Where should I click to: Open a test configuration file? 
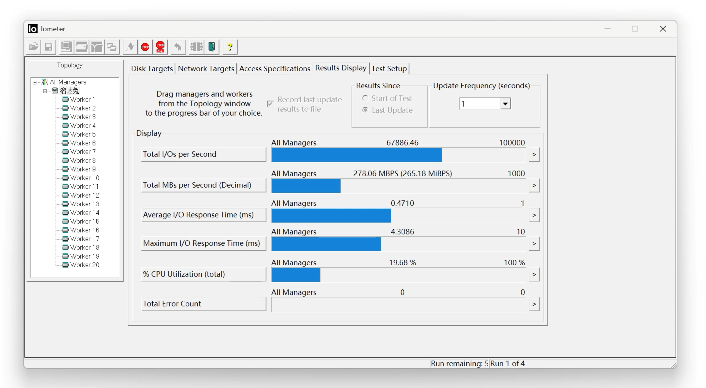(33, 47)
